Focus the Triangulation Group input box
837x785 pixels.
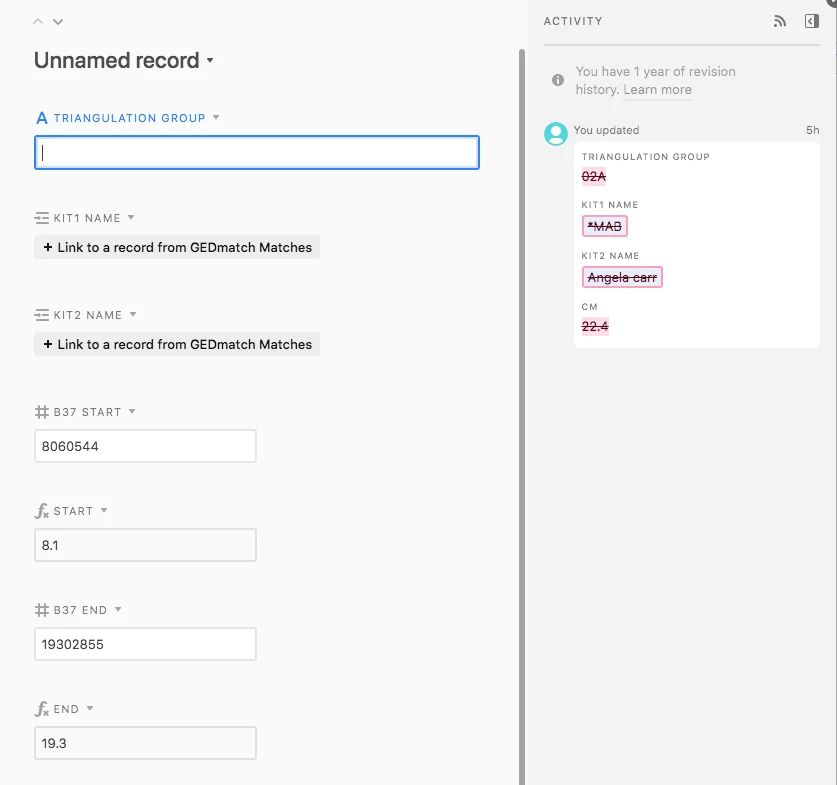(257, 153)
